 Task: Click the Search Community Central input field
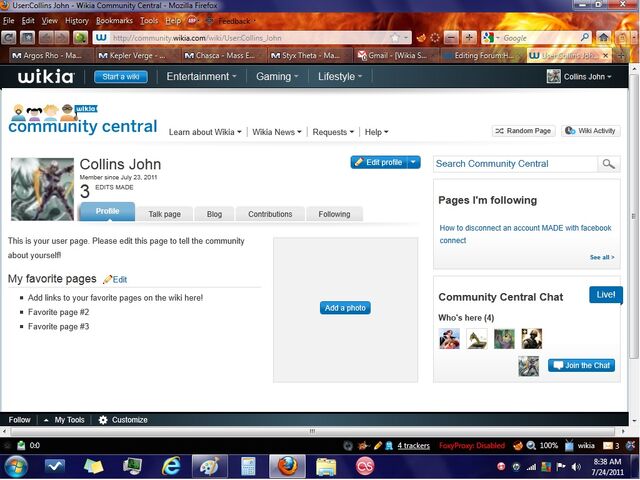click(515, 164)
